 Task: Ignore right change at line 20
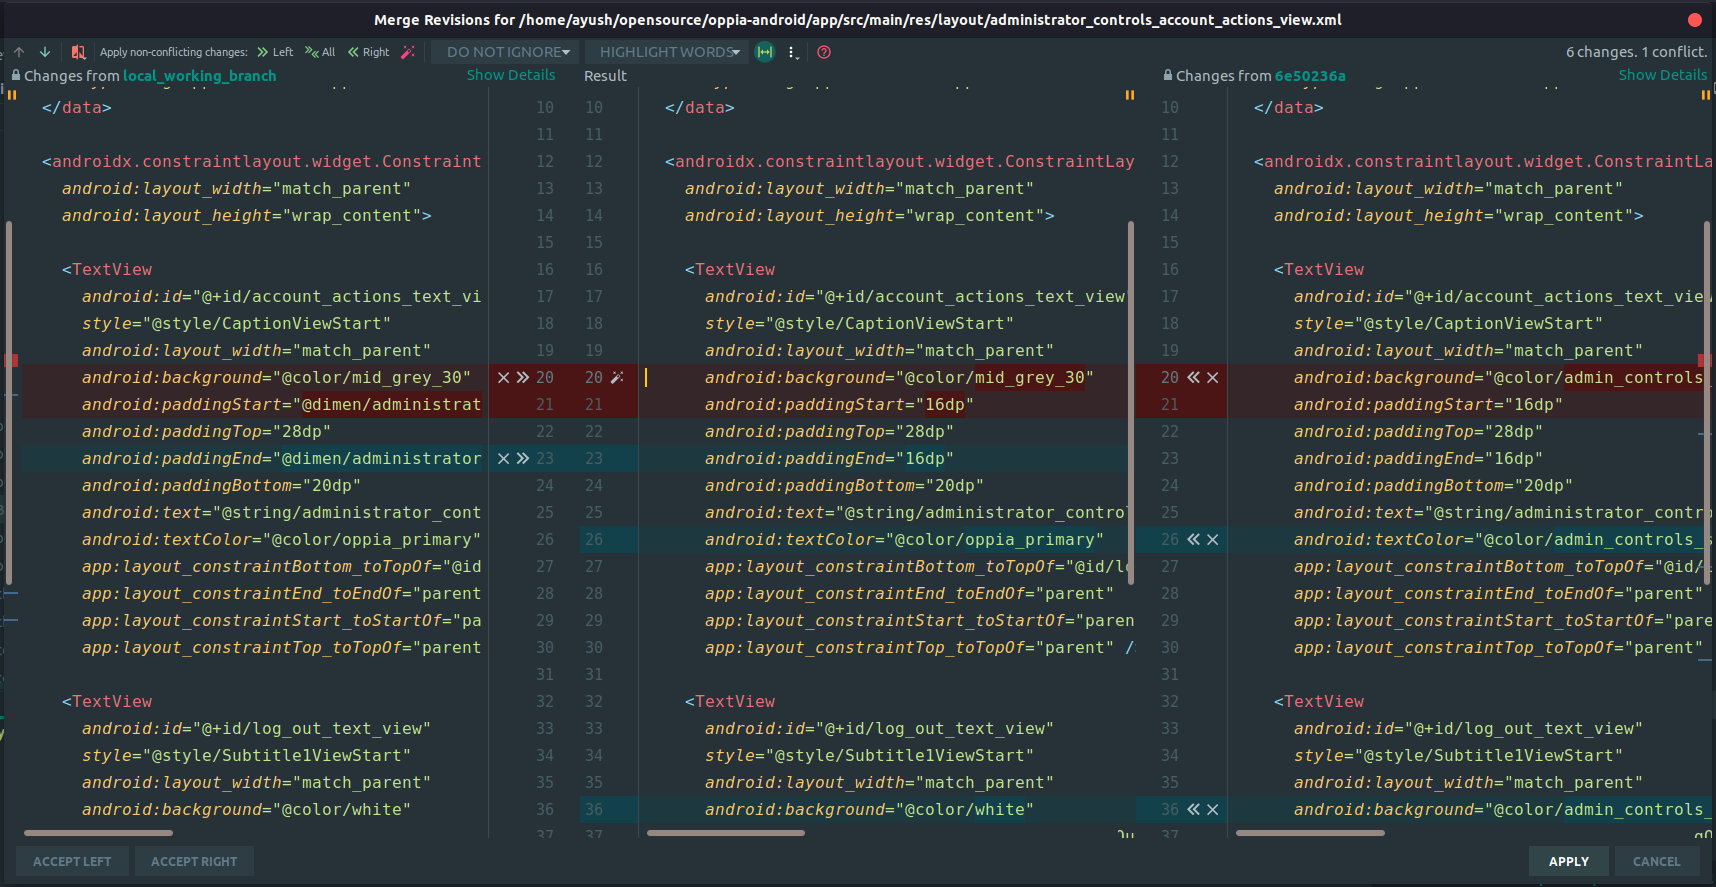[1212, 377]
